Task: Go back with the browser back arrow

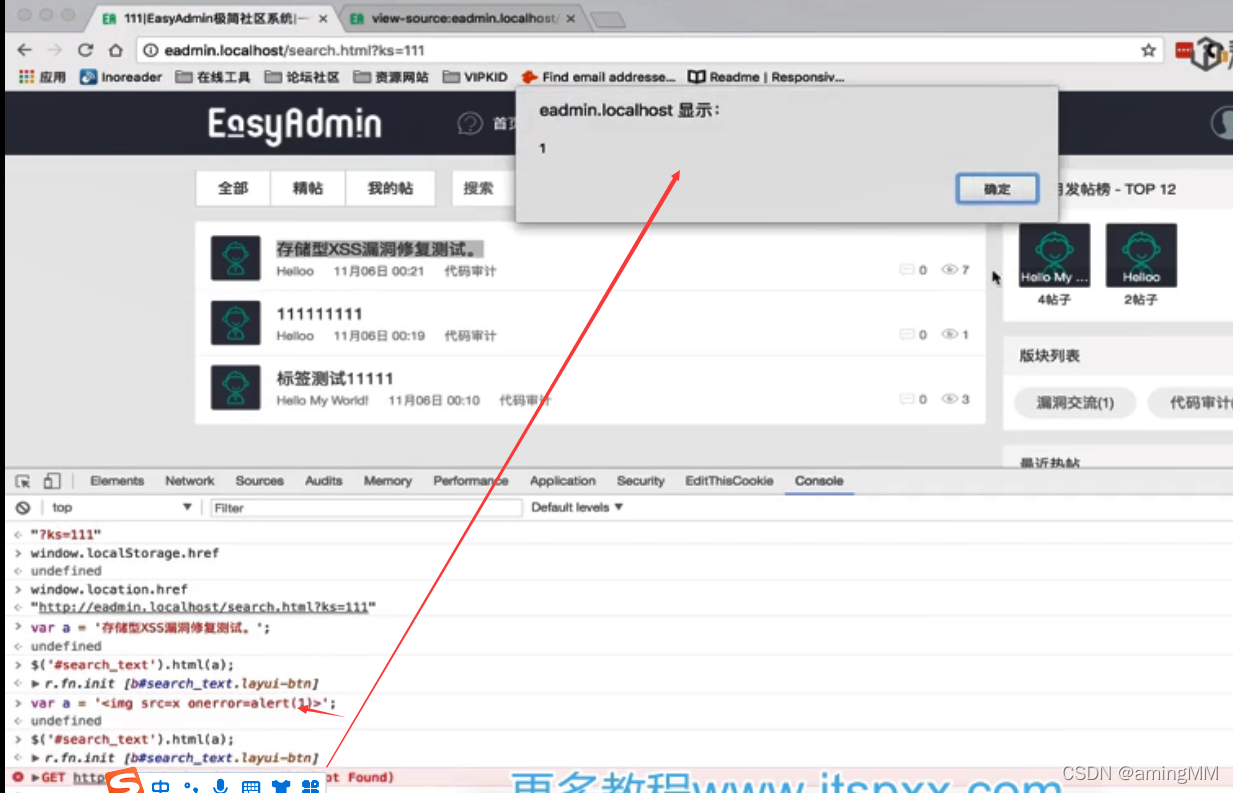Action: coord(25,50)
